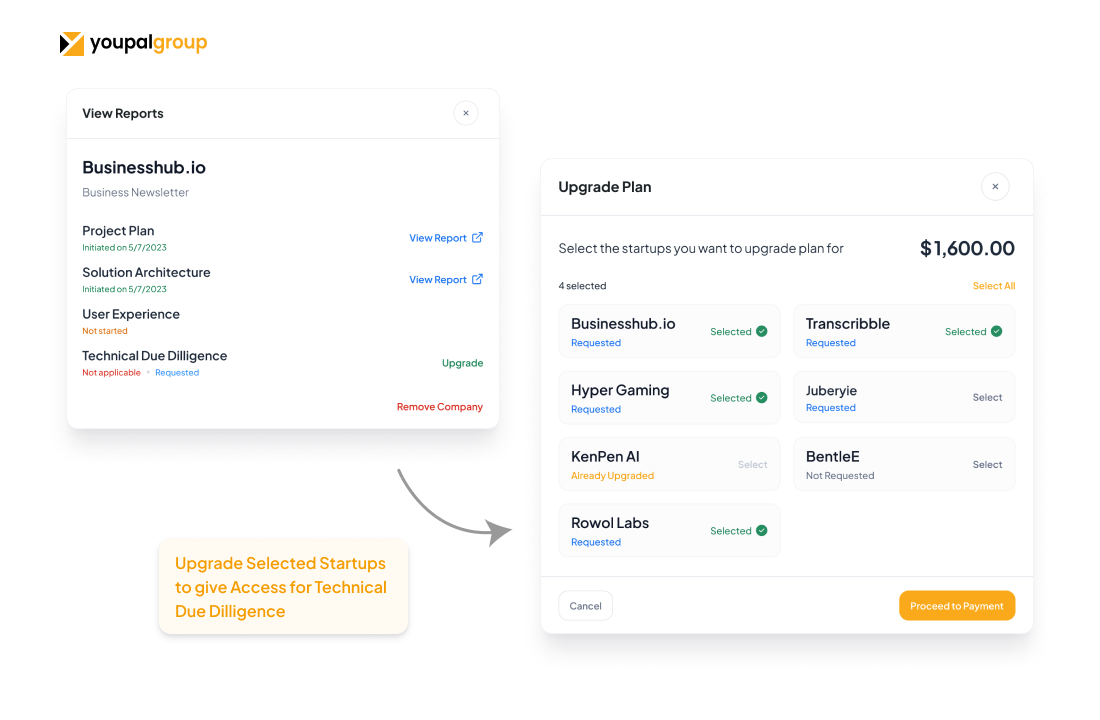1100x720 pixels.
Task: Open external link icon for Solution Architecture report
Action: (x=477, y=279)
